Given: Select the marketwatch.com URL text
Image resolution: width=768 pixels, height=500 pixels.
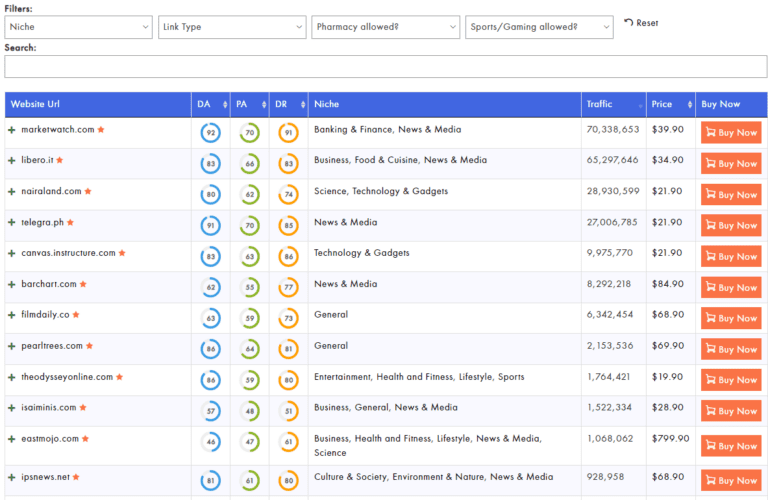Looking at the screenshot, I should [x=57, y=130].
